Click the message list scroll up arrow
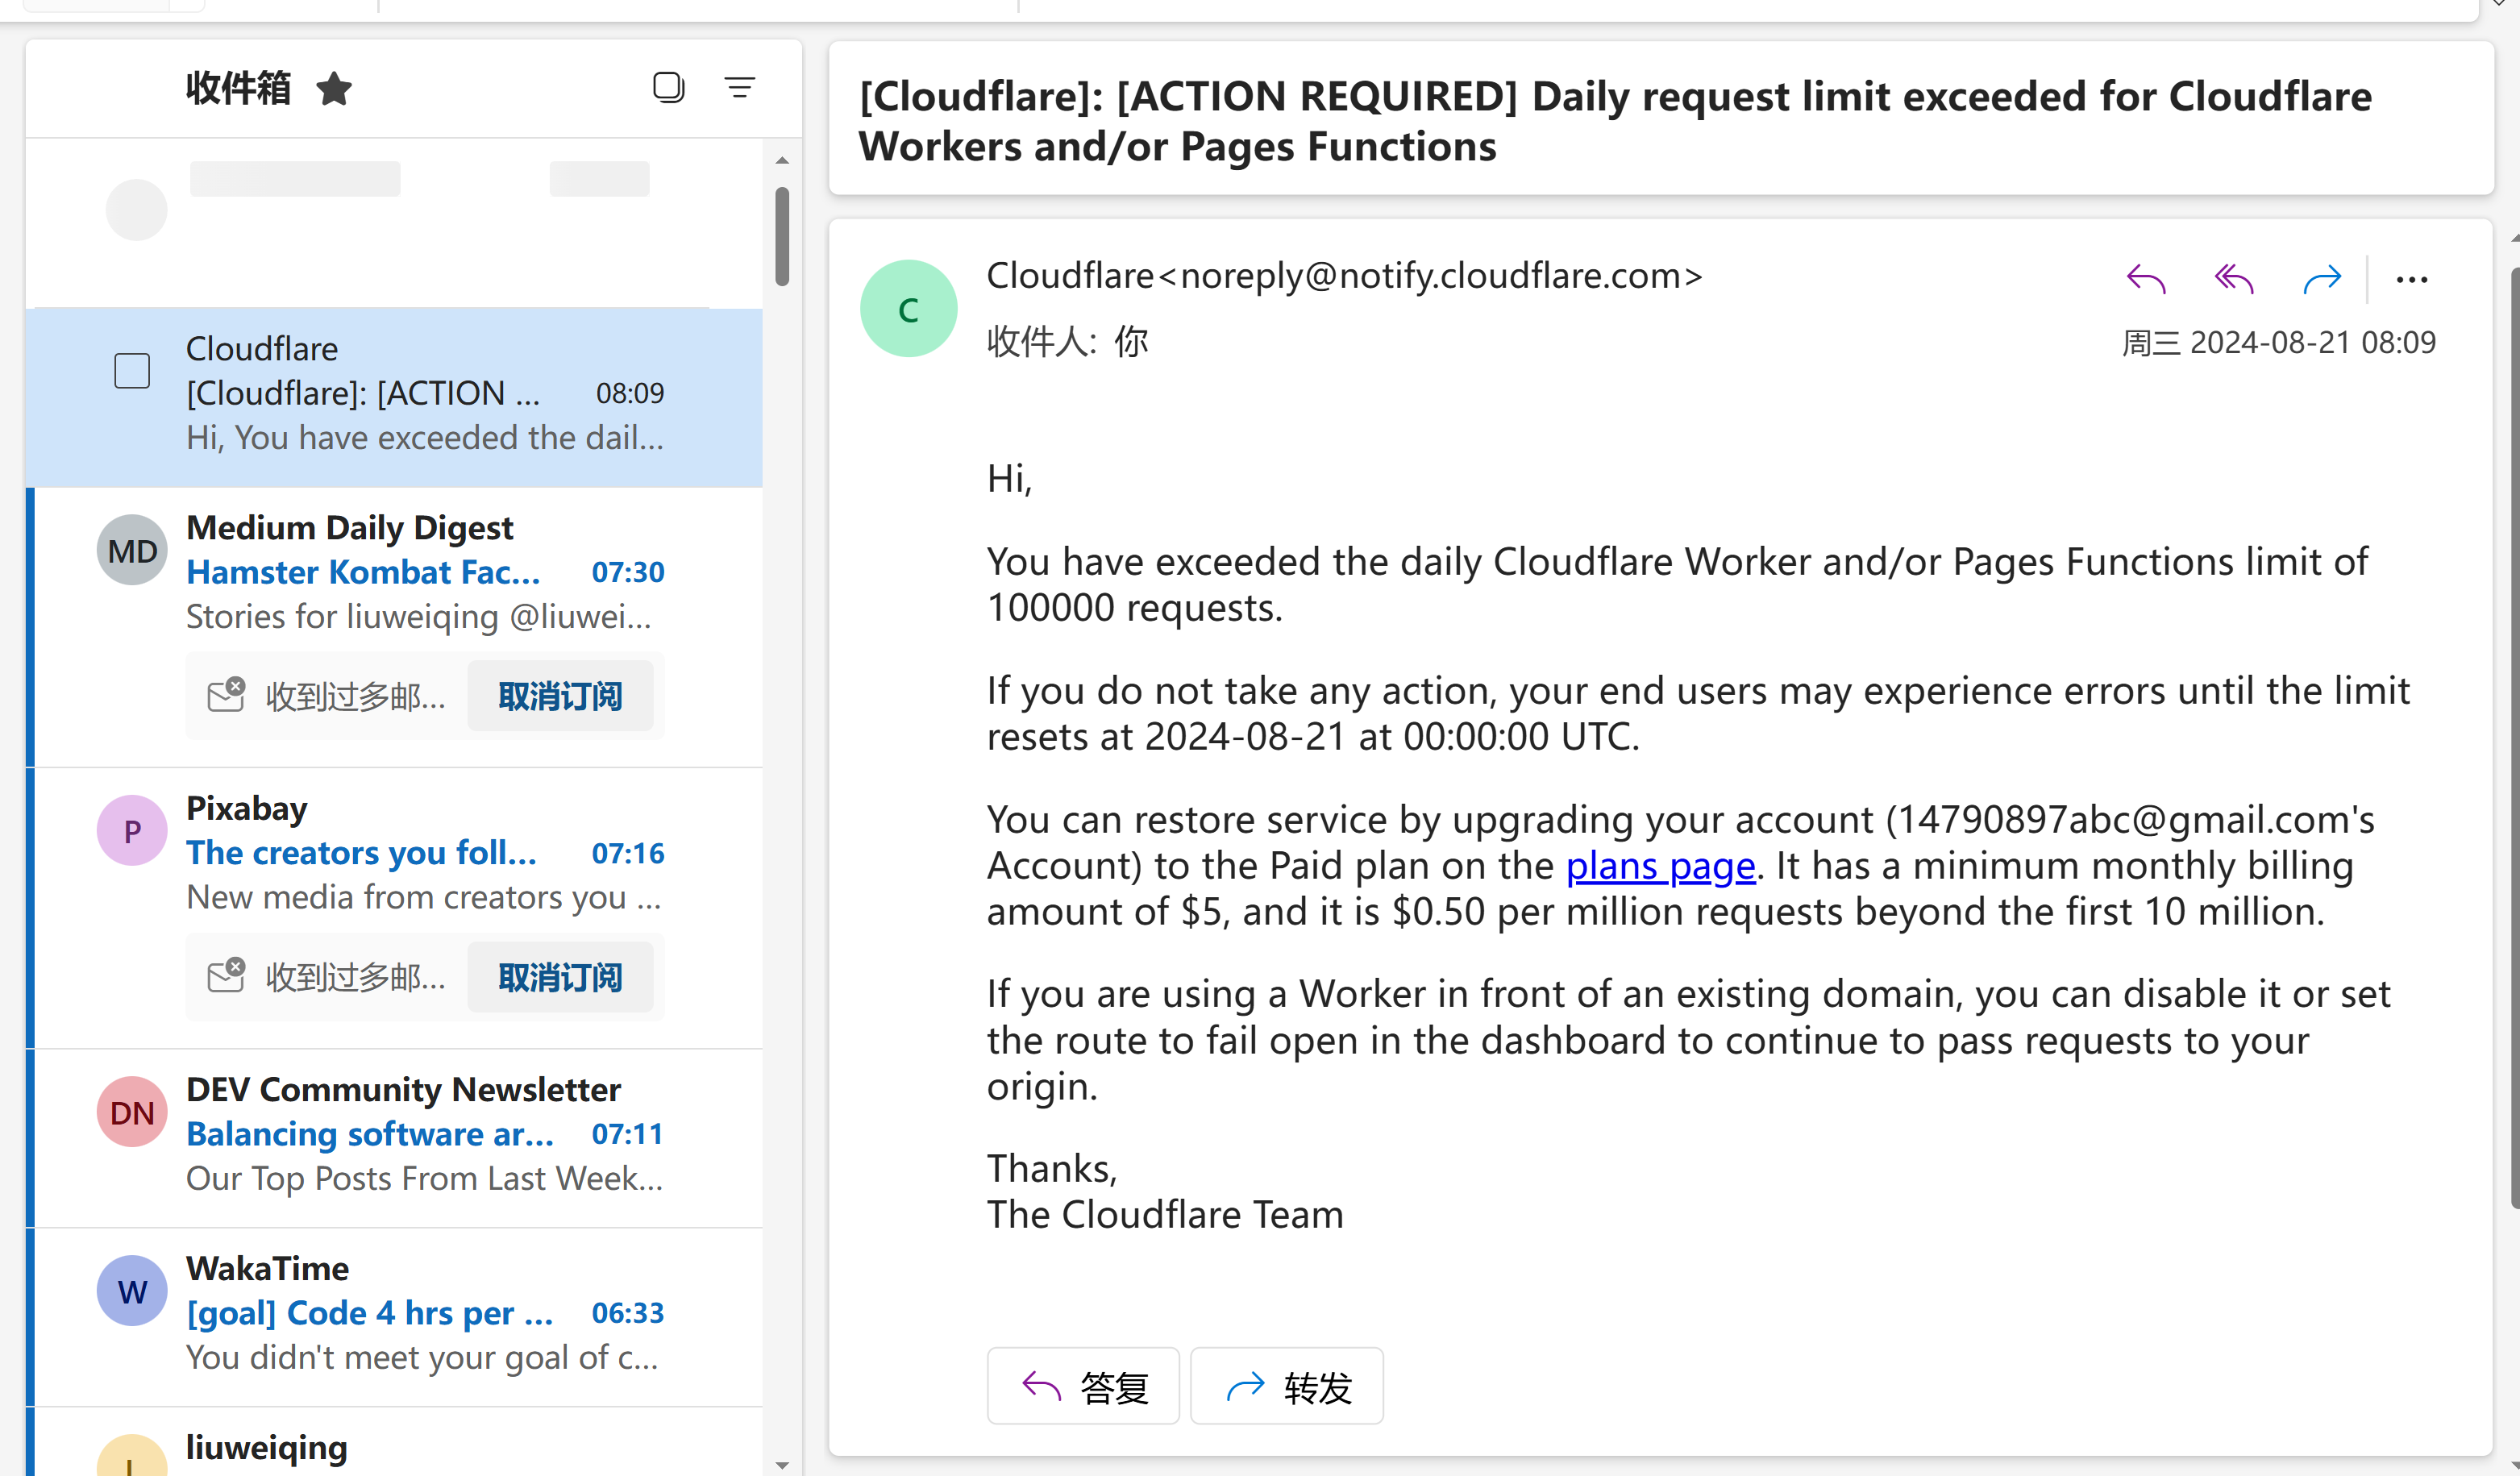2520x1476 pixels. coord(782,160)
